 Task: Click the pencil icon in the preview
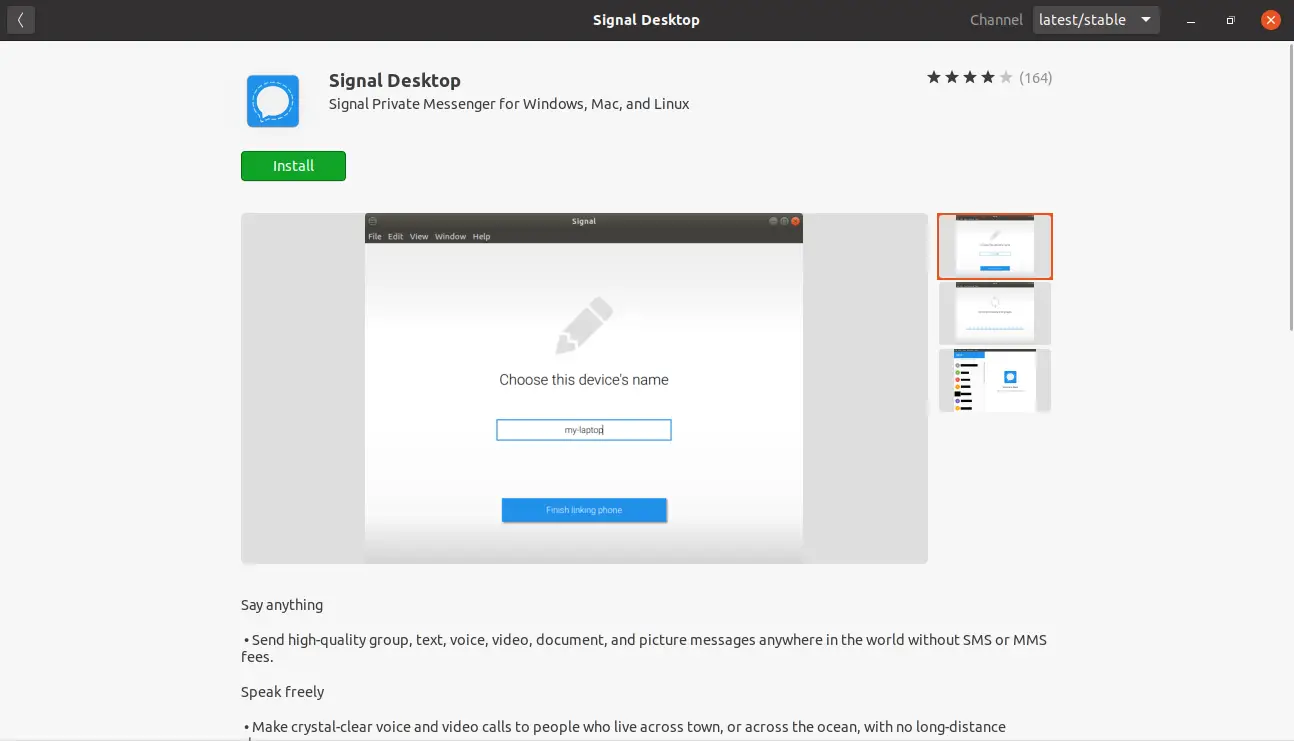coord(584,326)
